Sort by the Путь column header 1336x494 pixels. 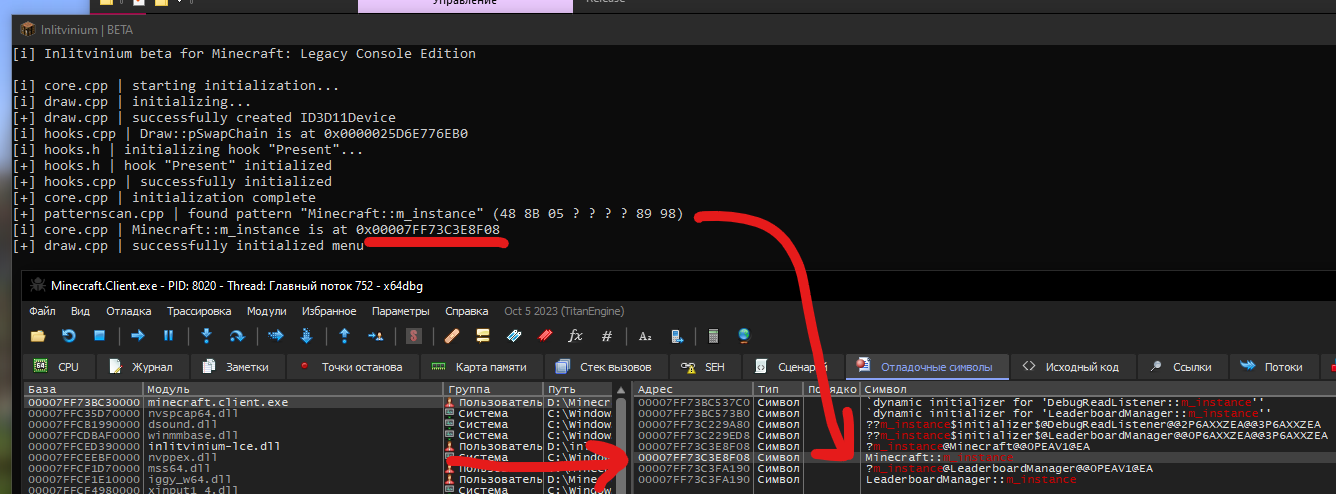[577, 389]
